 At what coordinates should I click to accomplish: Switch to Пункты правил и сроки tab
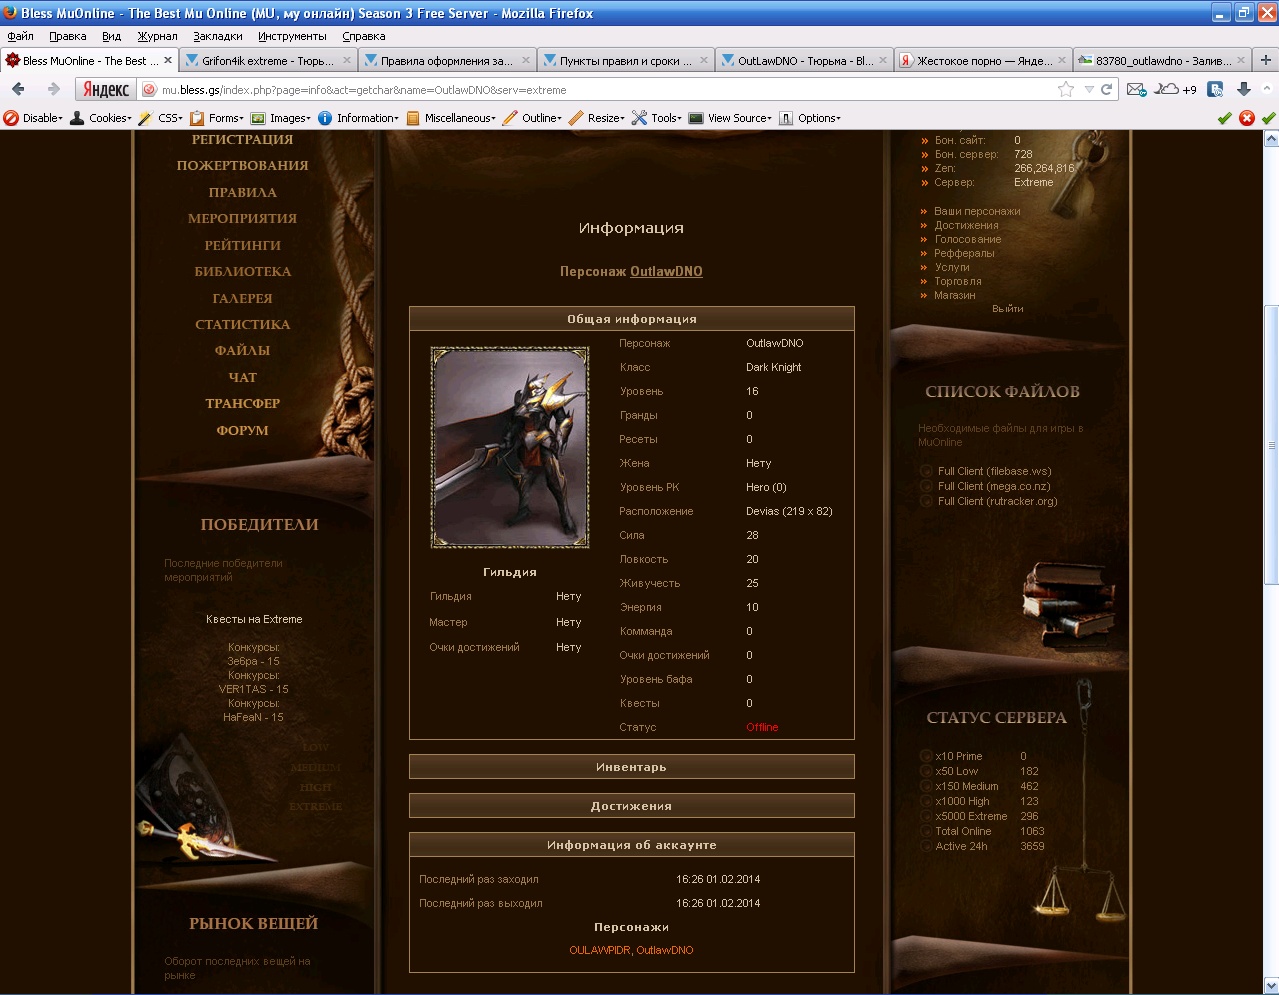tap(625, 60)
